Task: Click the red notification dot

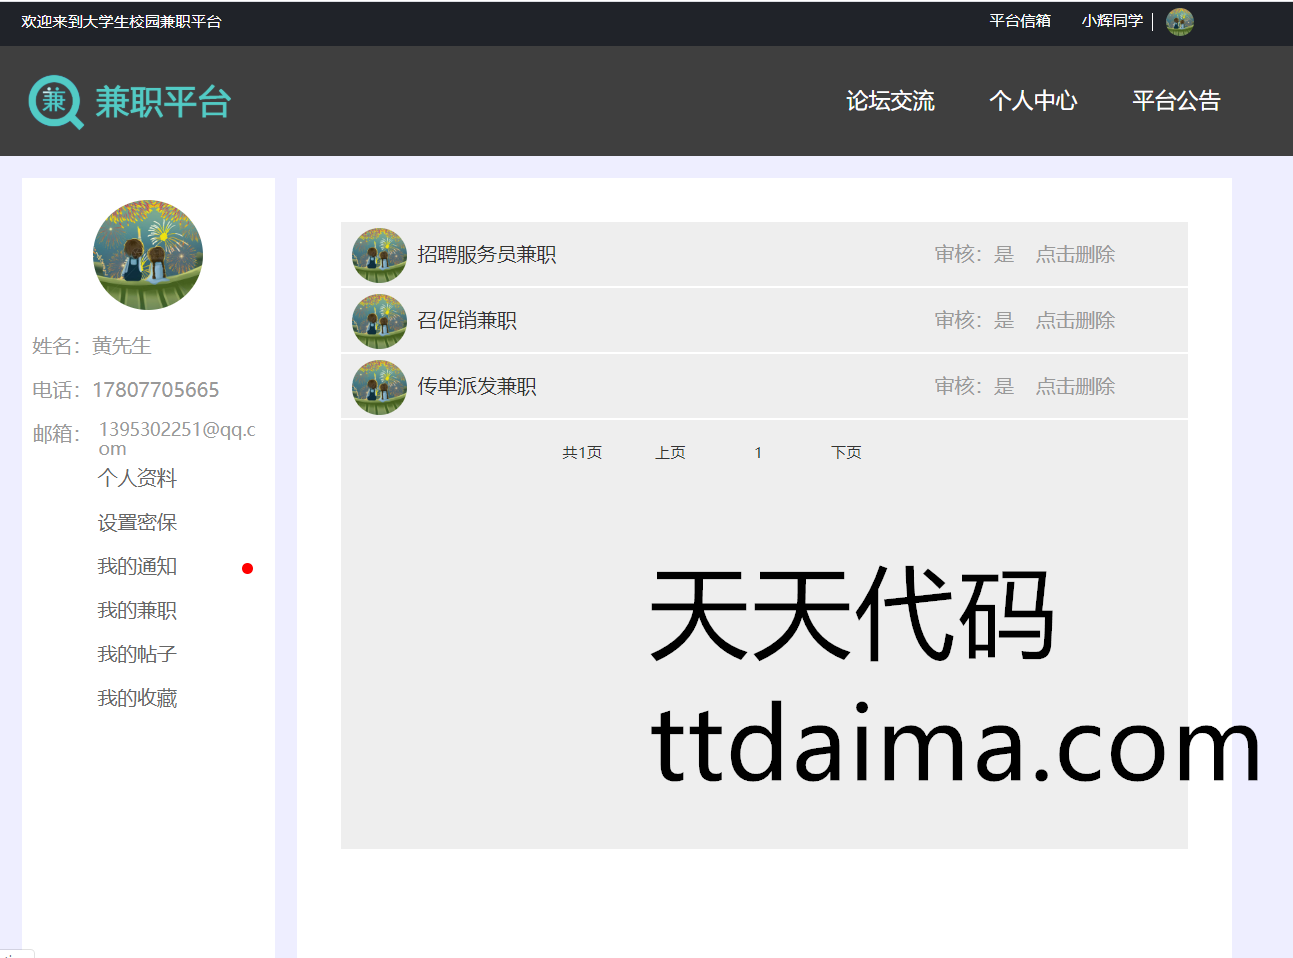Action: pyautogui.click(x=247, y=569)
